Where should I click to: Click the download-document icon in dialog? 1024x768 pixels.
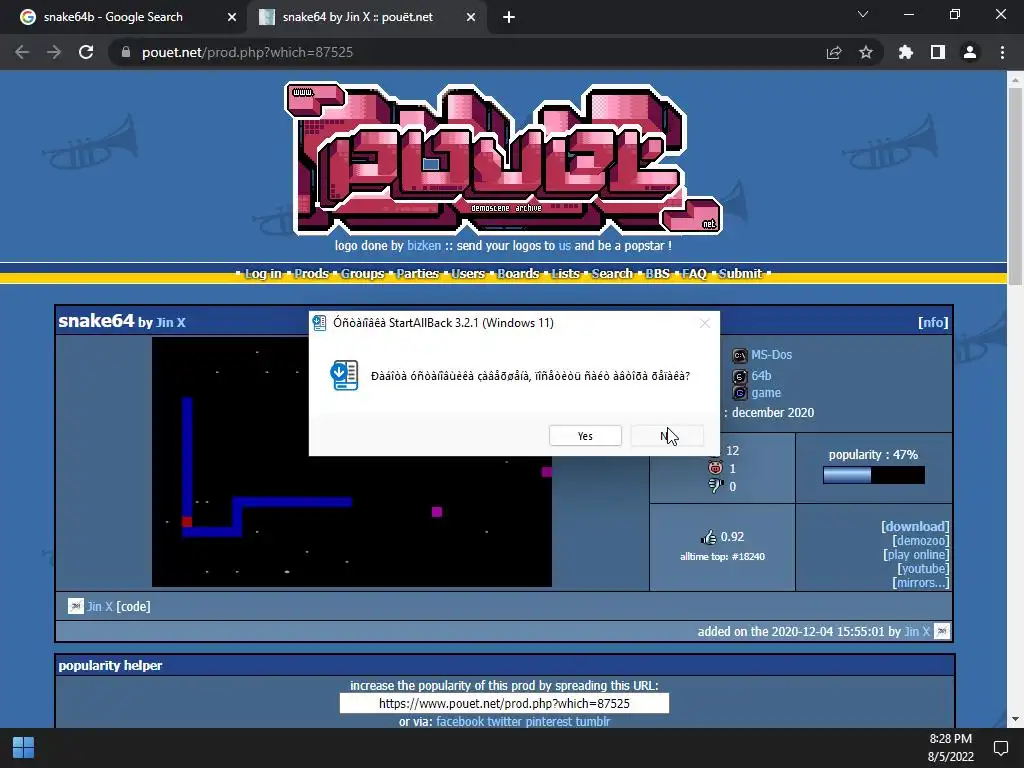tap(344, 376)
